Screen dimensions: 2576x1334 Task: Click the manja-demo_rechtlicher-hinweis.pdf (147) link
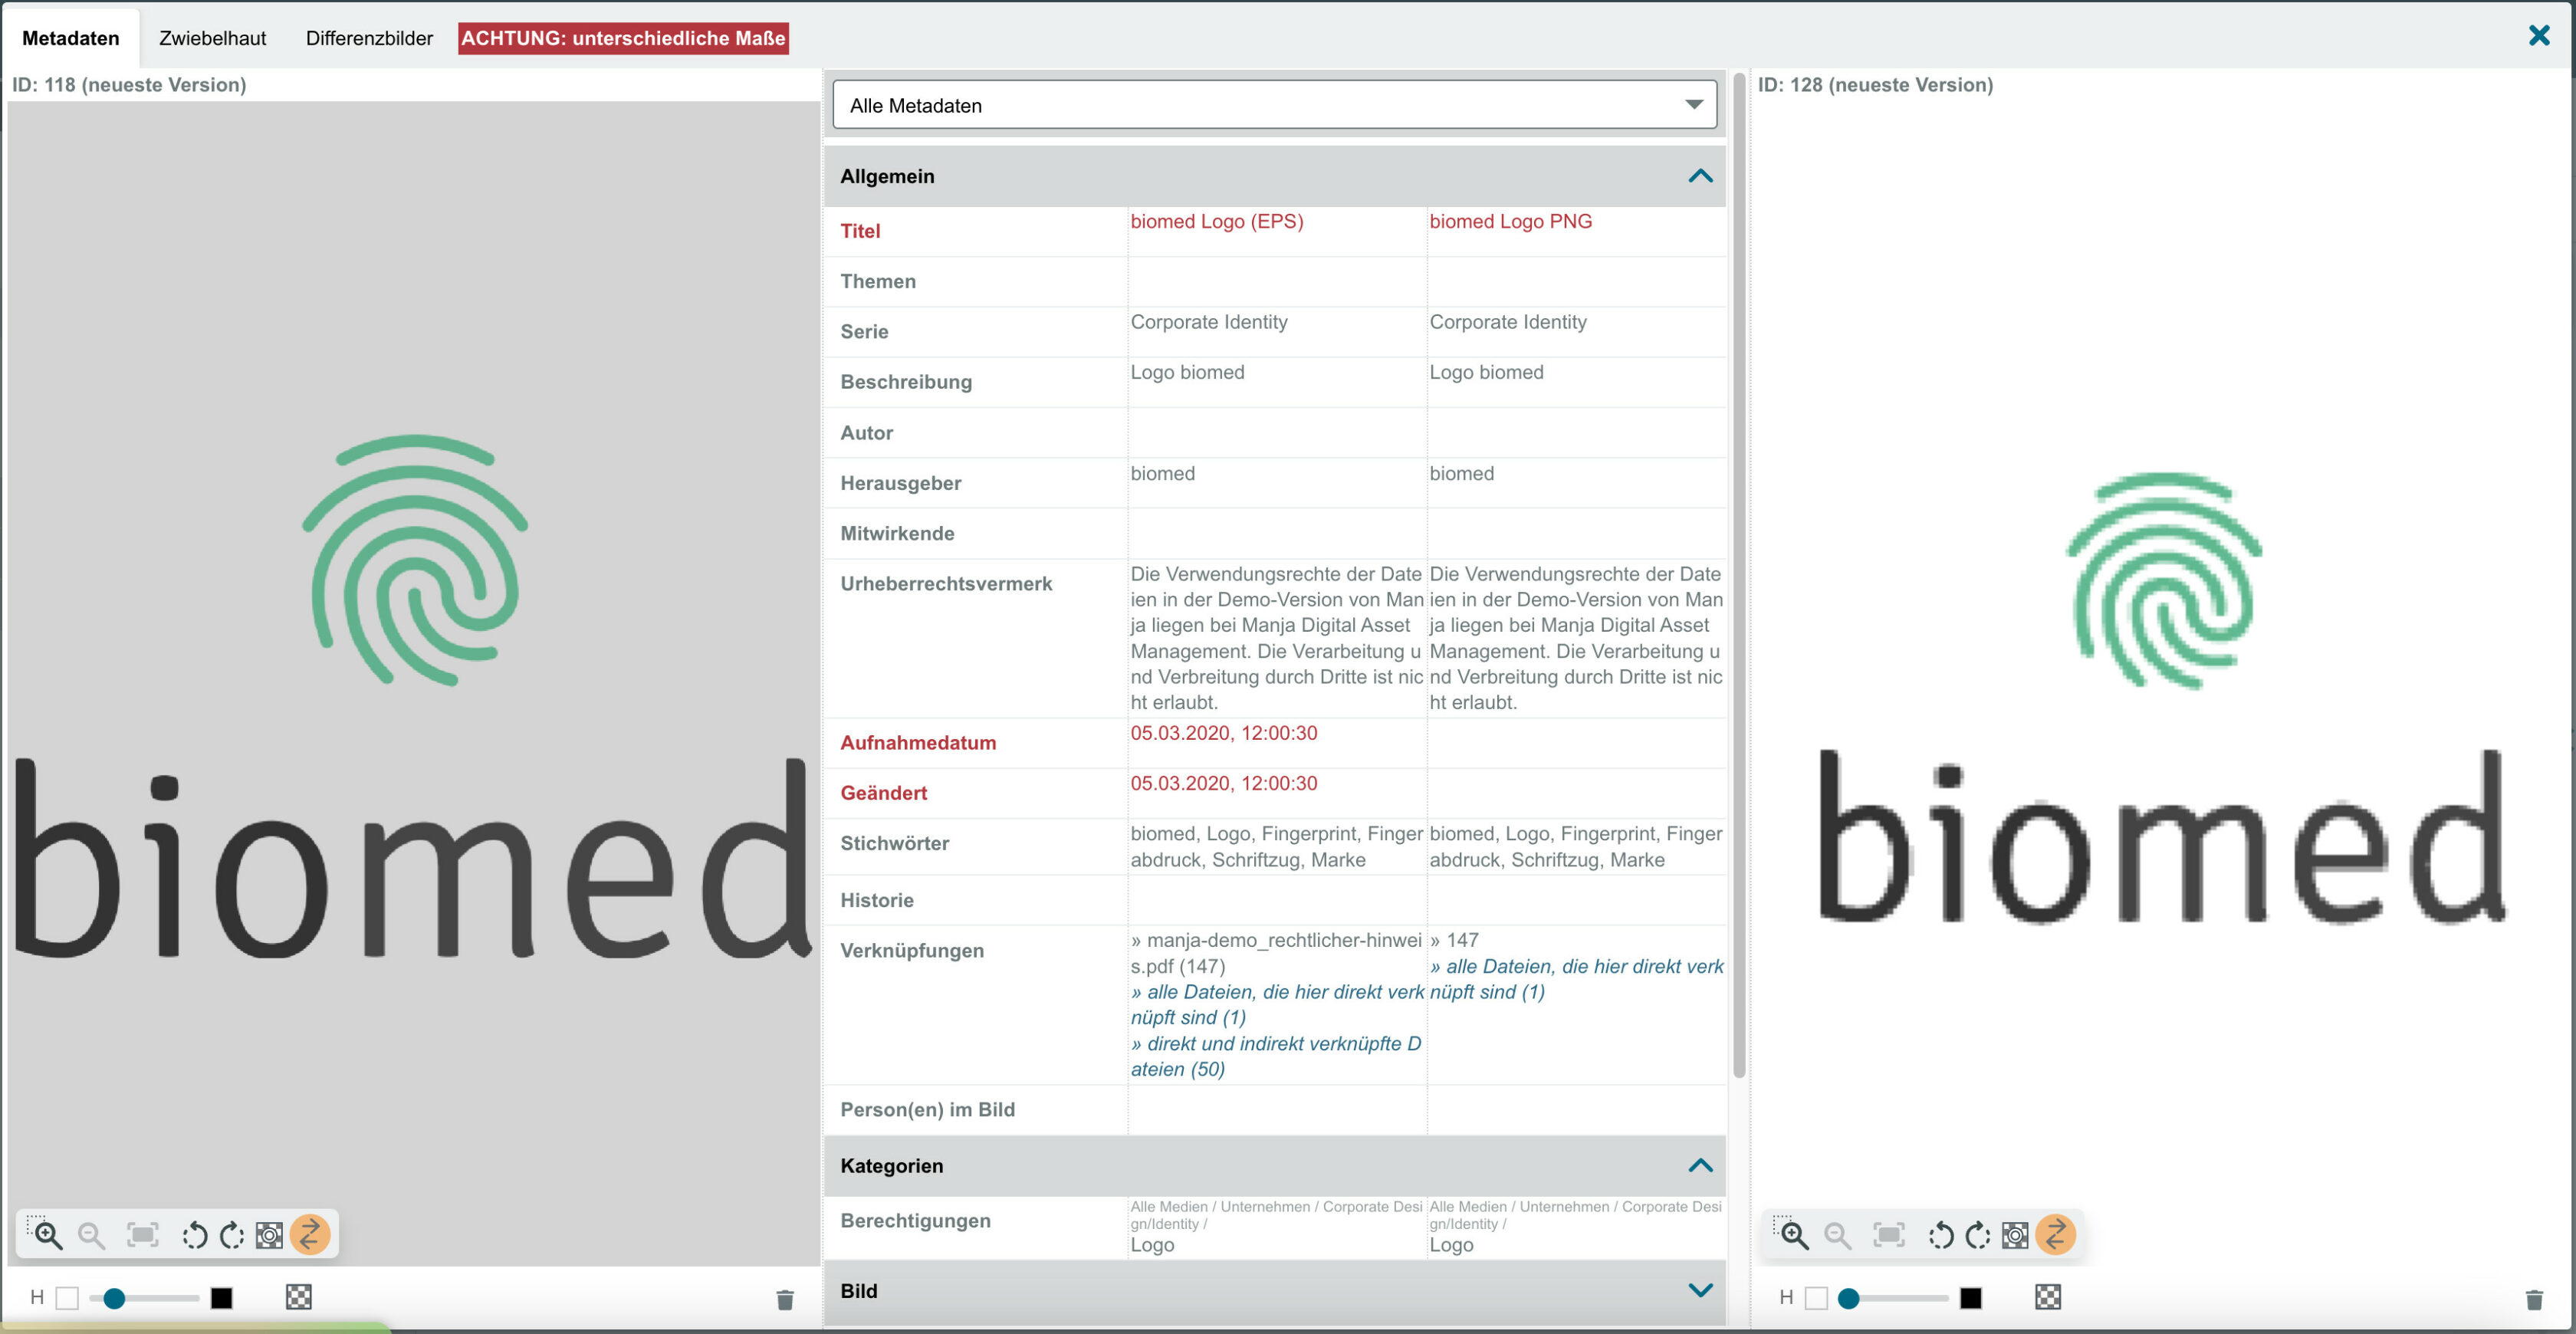pyautogui.click(x=1276, y=953)
